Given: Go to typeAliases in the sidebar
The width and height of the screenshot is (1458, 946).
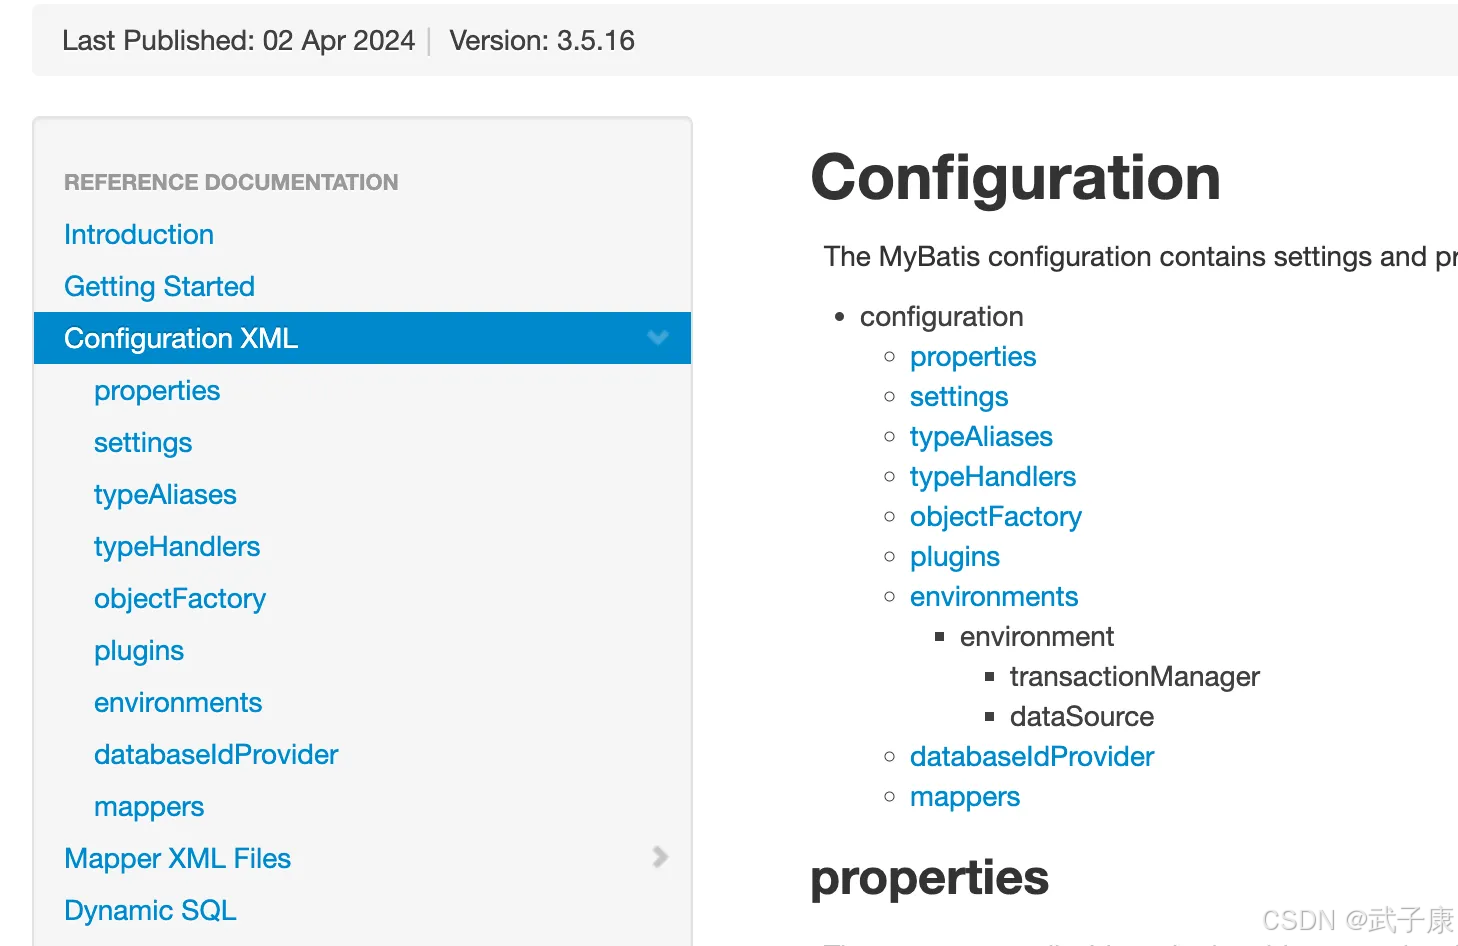Looking at the screenshot, I should 165,495.
